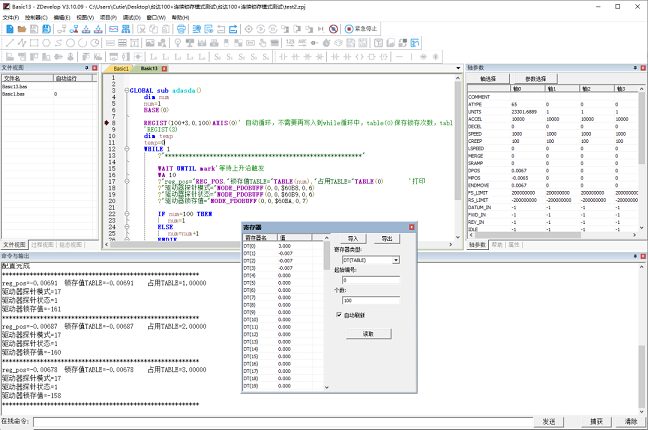Click the 在线命令 command input field
The image size is (648, 430).
pos(283,422)
